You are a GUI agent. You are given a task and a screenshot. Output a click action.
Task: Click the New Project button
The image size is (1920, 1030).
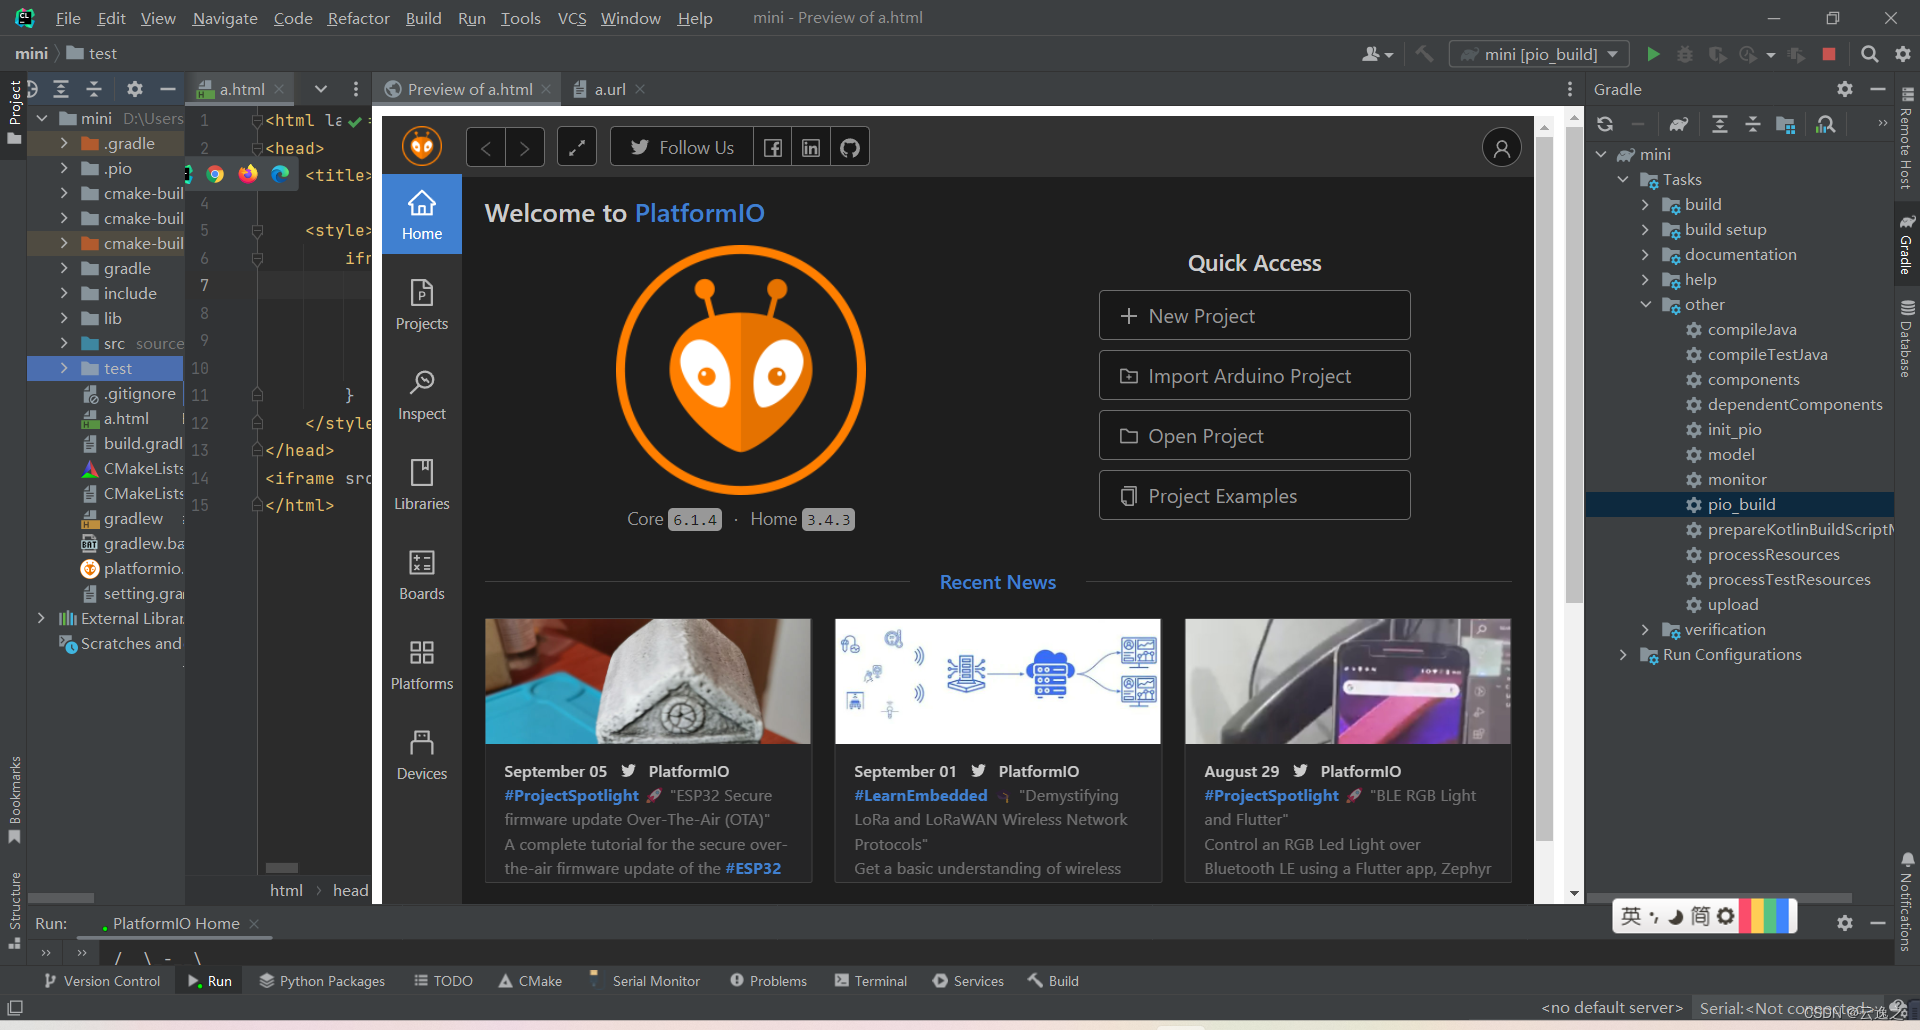[1253, 315]
